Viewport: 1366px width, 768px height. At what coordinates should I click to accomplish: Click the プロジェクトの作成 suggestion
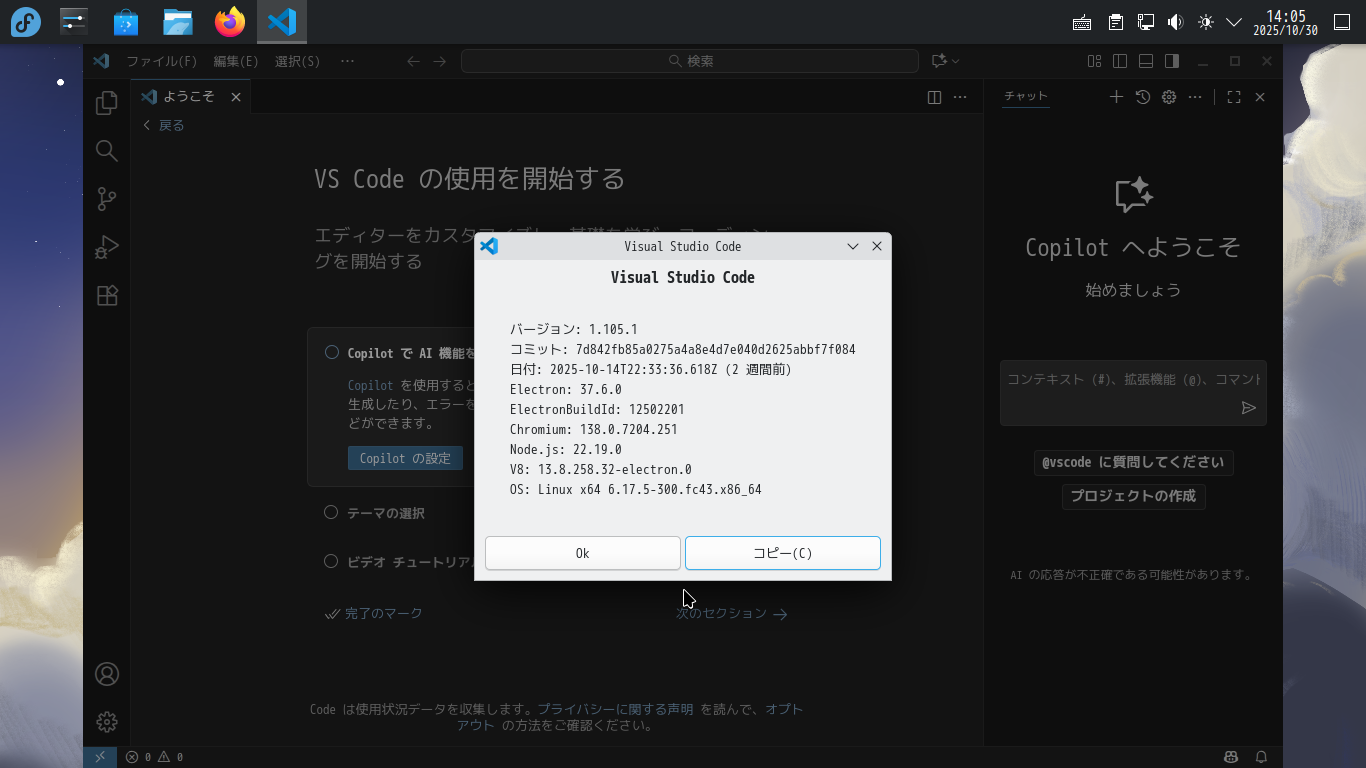(1133, 496)
